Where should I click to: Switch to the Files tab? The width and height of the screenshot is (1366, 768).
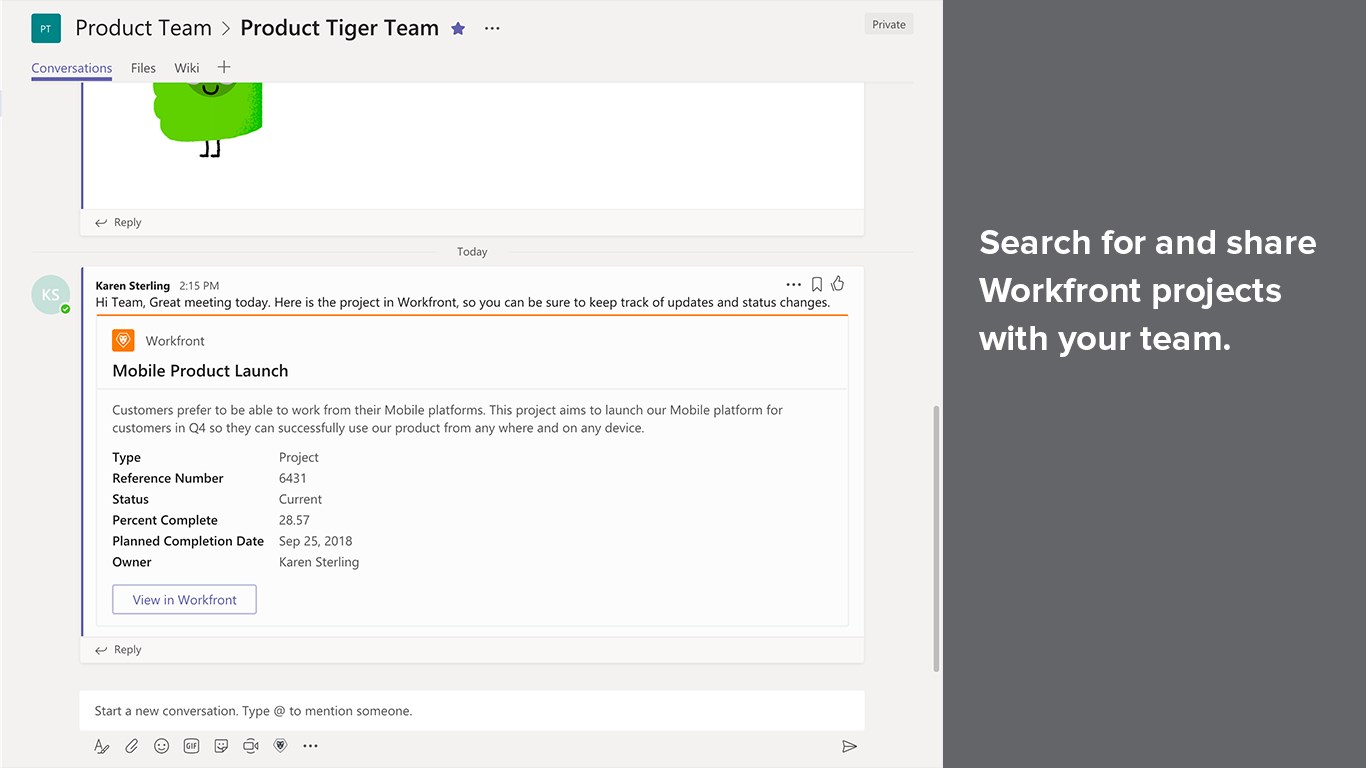click(x=143, y=68)
